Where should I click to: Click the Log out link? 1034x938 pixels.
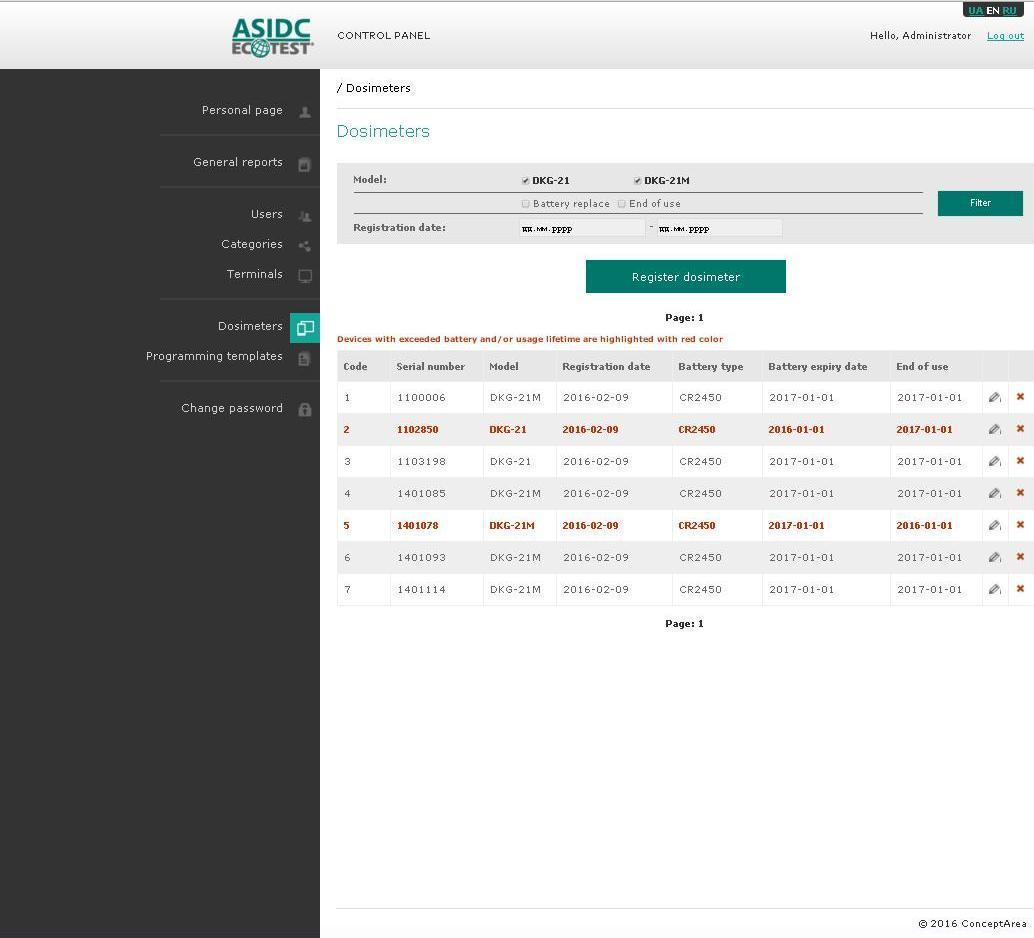pyautogui.click(x=1005, y=36)
